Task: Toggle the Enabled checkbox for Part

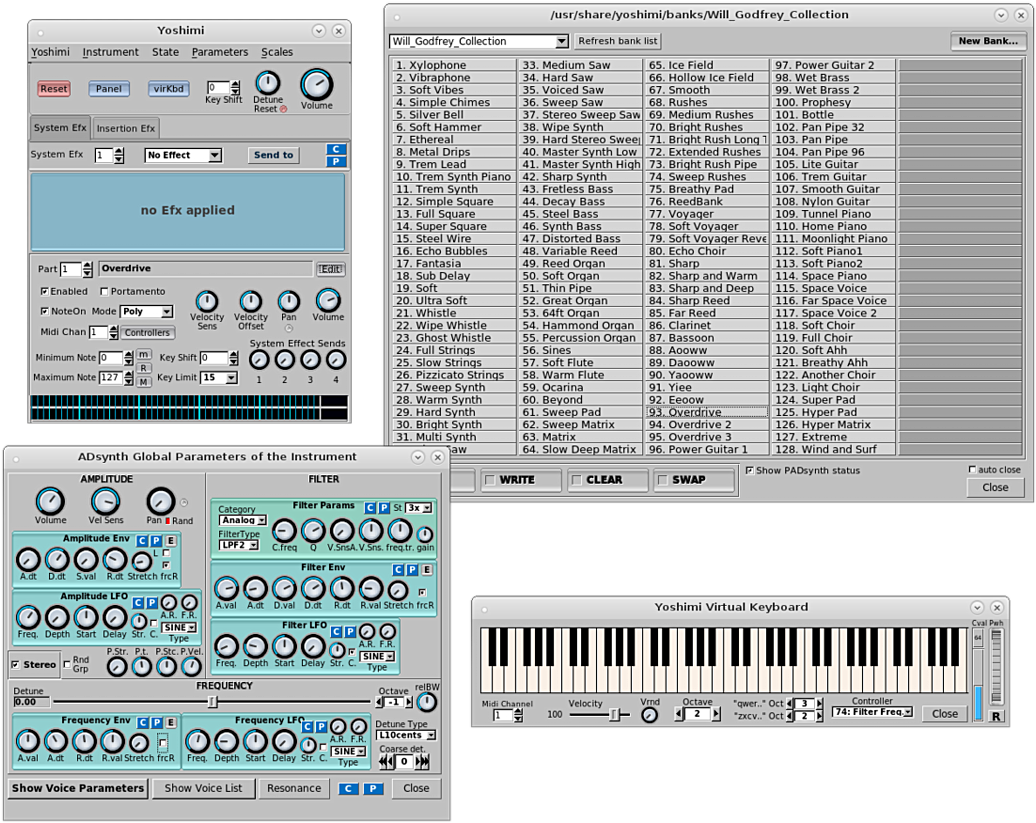Action: pyautogui.click(x=44, y=291)
